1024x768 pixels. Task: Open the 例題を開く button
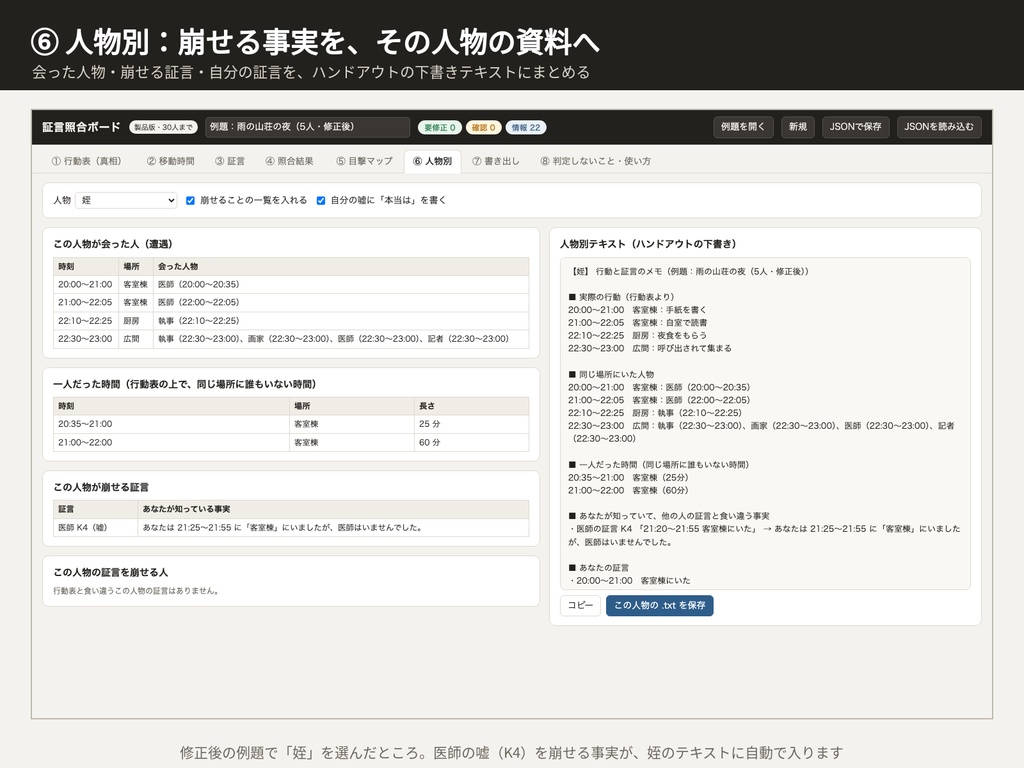point(743,127)
